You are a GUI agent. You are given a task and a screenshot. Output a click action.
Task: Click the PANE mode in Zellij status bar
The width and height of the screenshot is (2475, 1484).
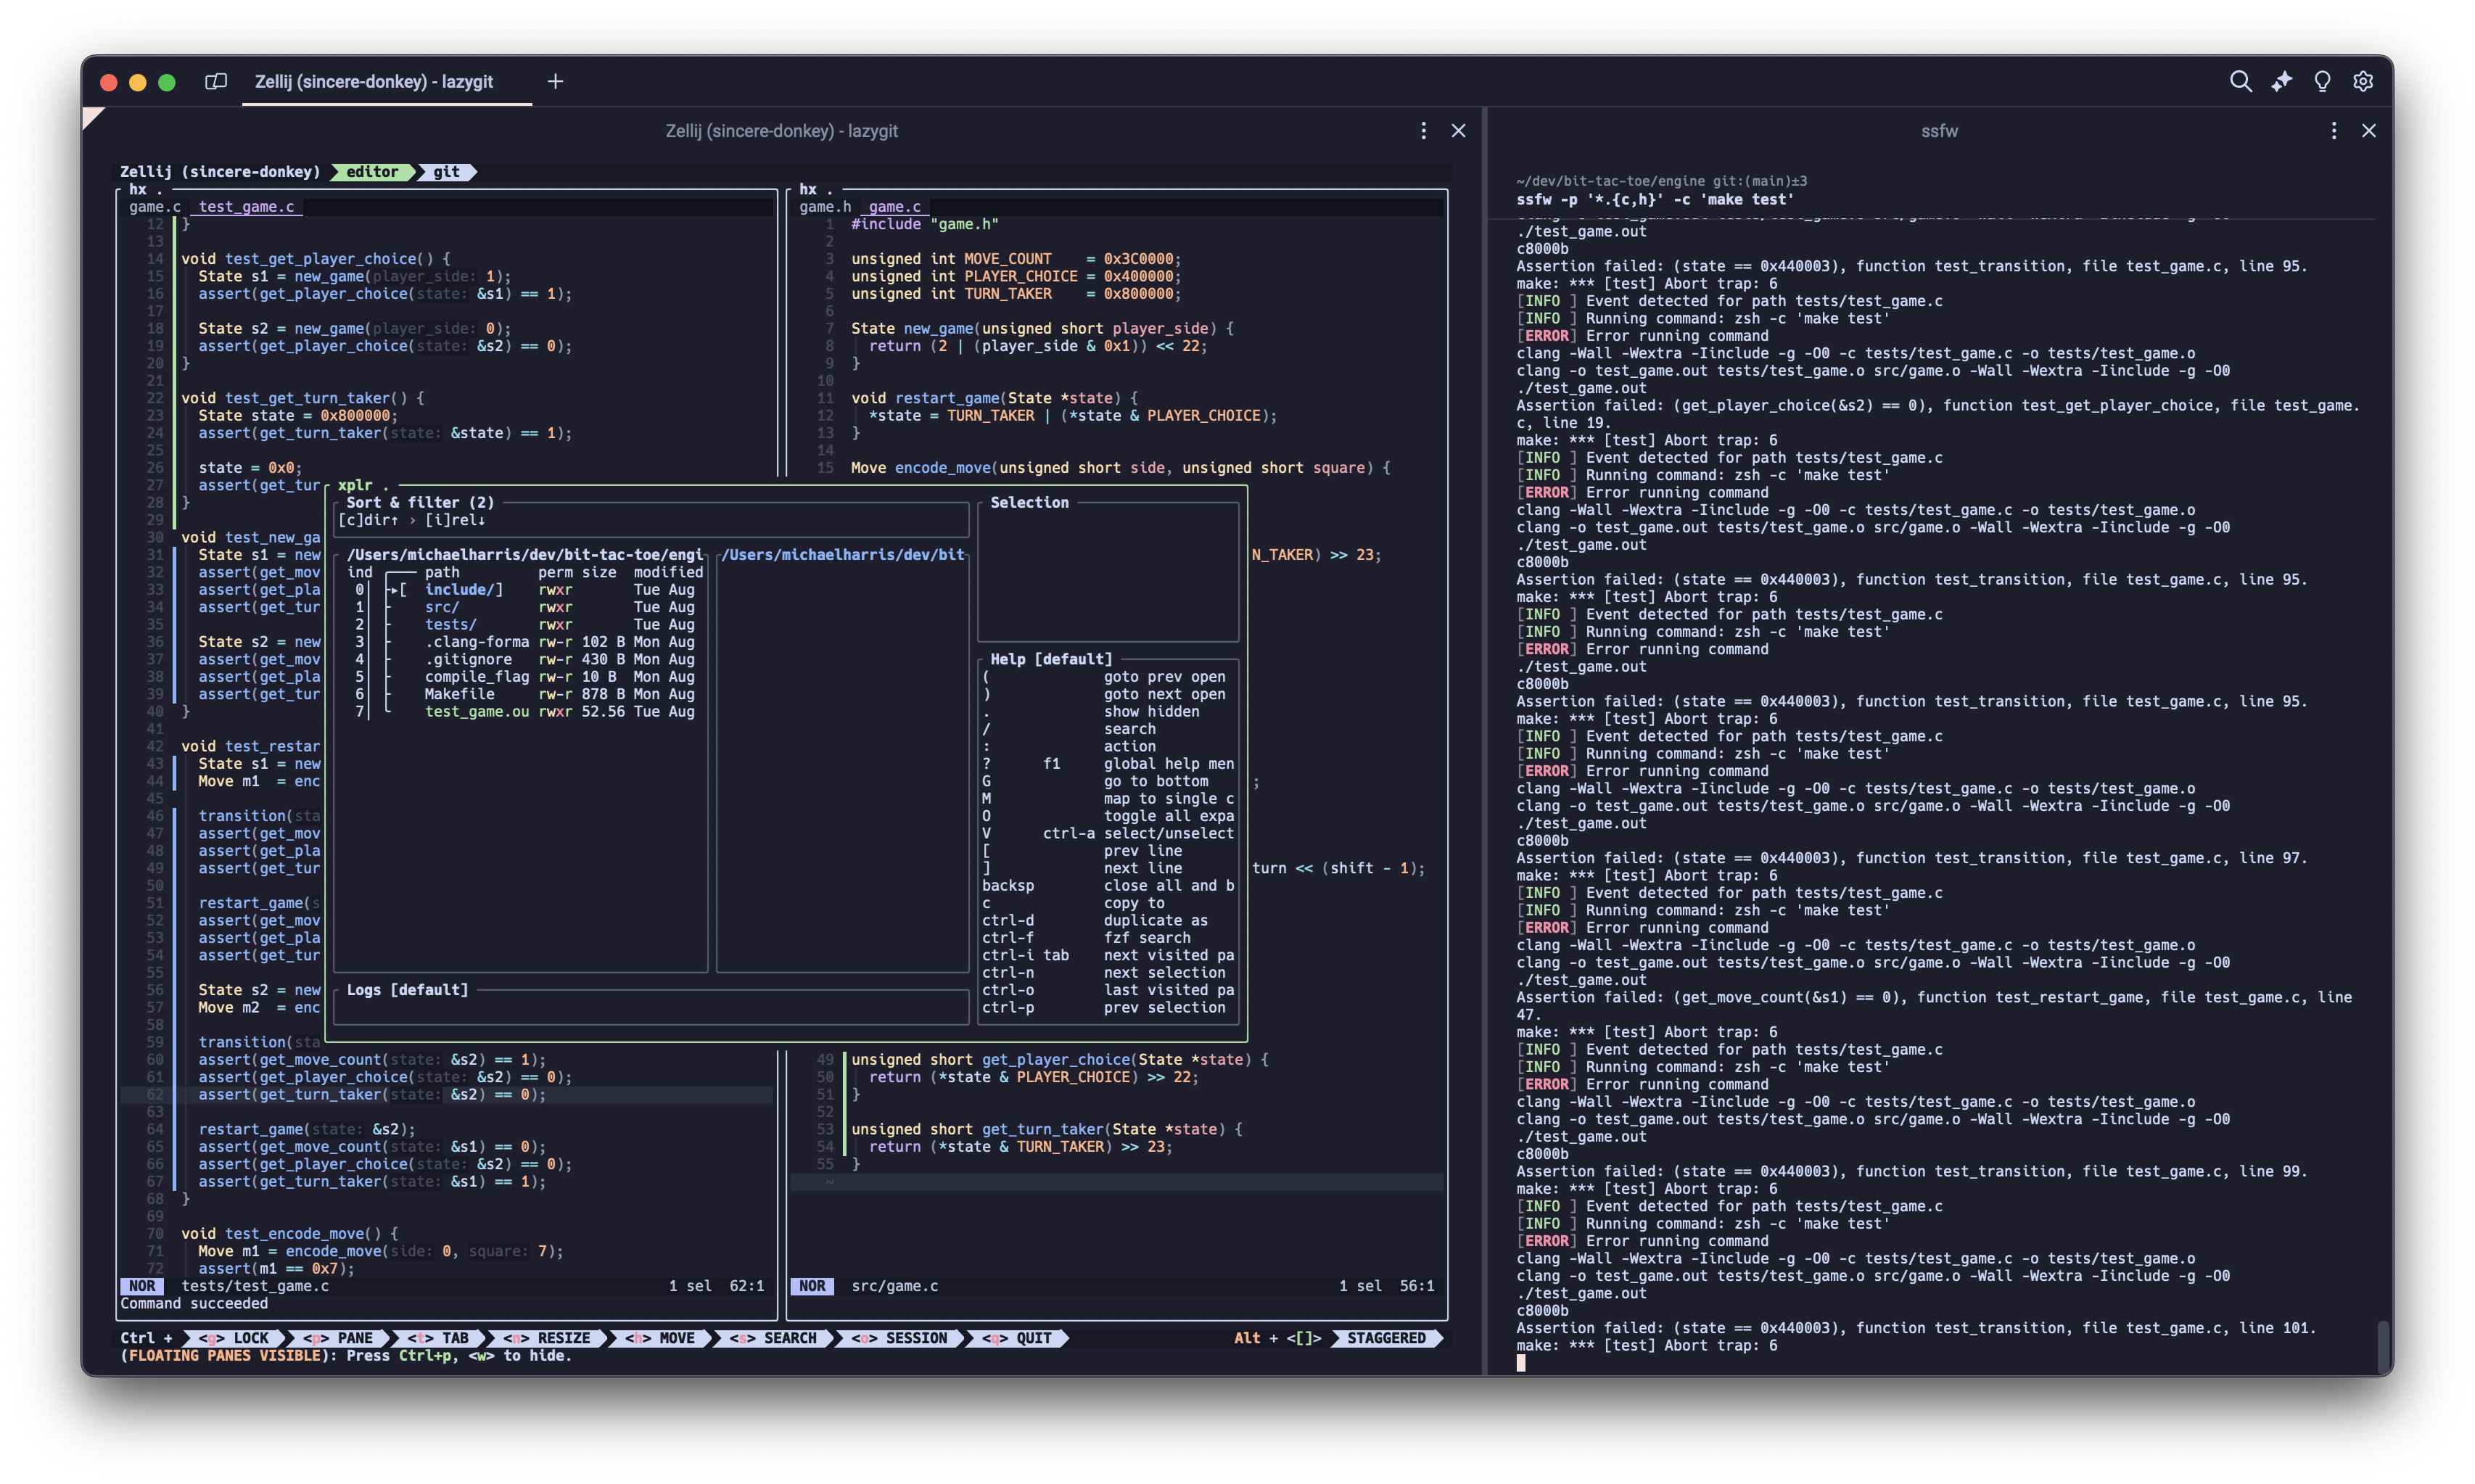point(338,1338)
